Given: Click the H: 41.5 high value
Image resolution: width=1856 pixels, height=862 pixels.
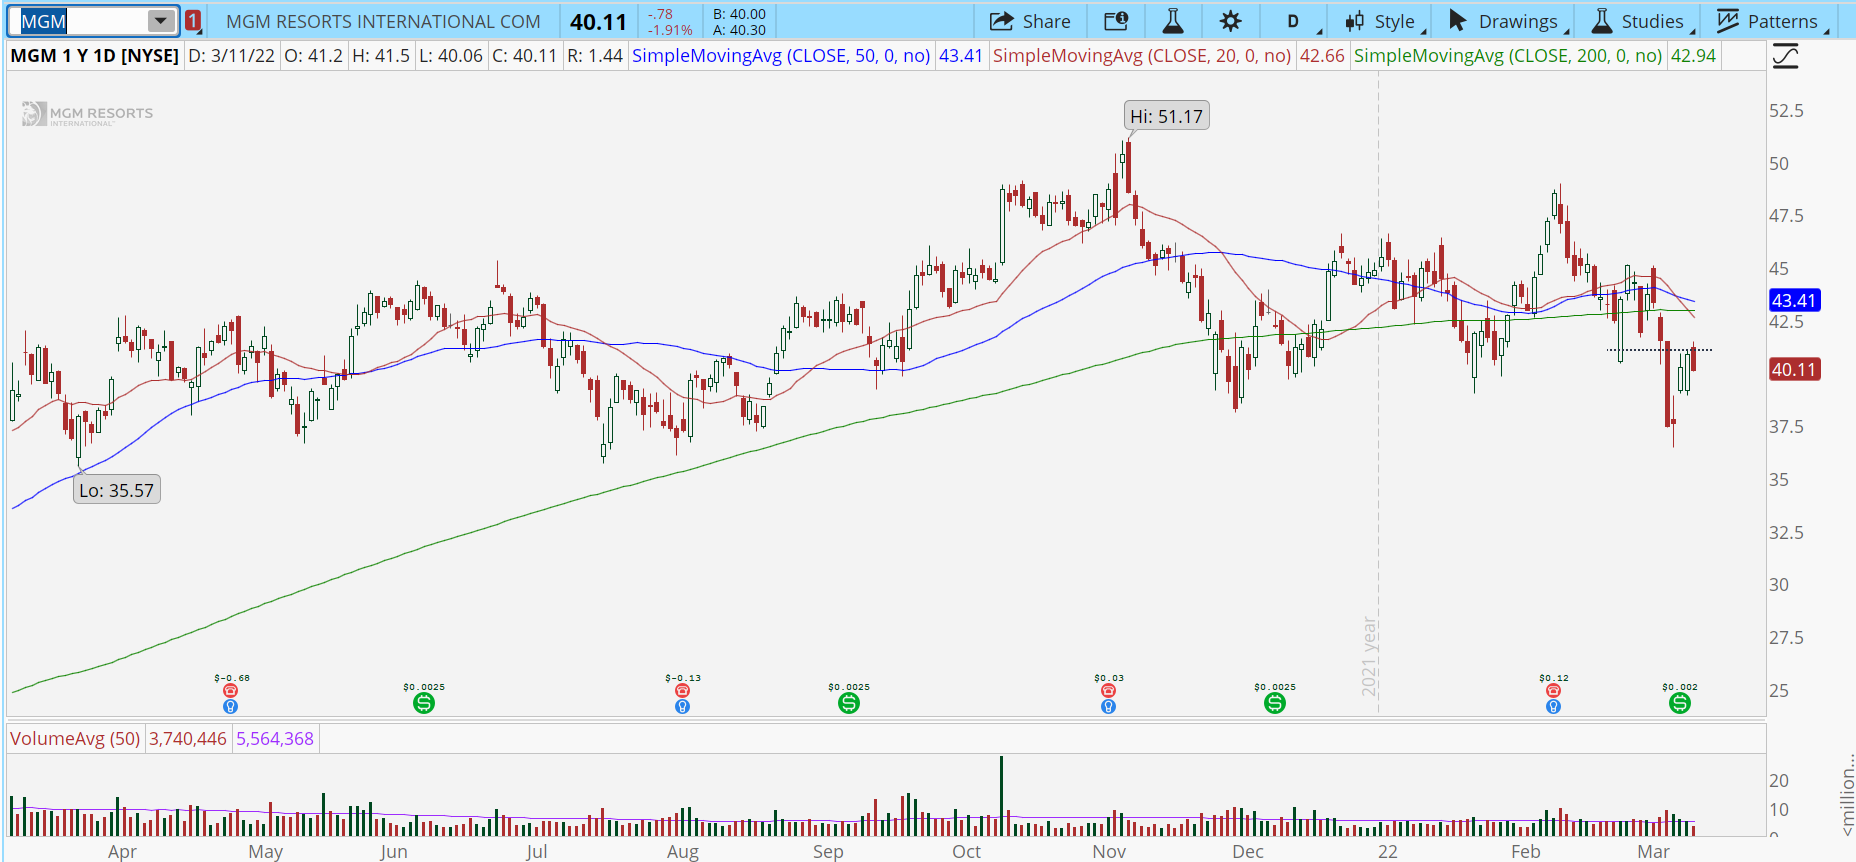Looking at the screenshot, I should point(381,56).
